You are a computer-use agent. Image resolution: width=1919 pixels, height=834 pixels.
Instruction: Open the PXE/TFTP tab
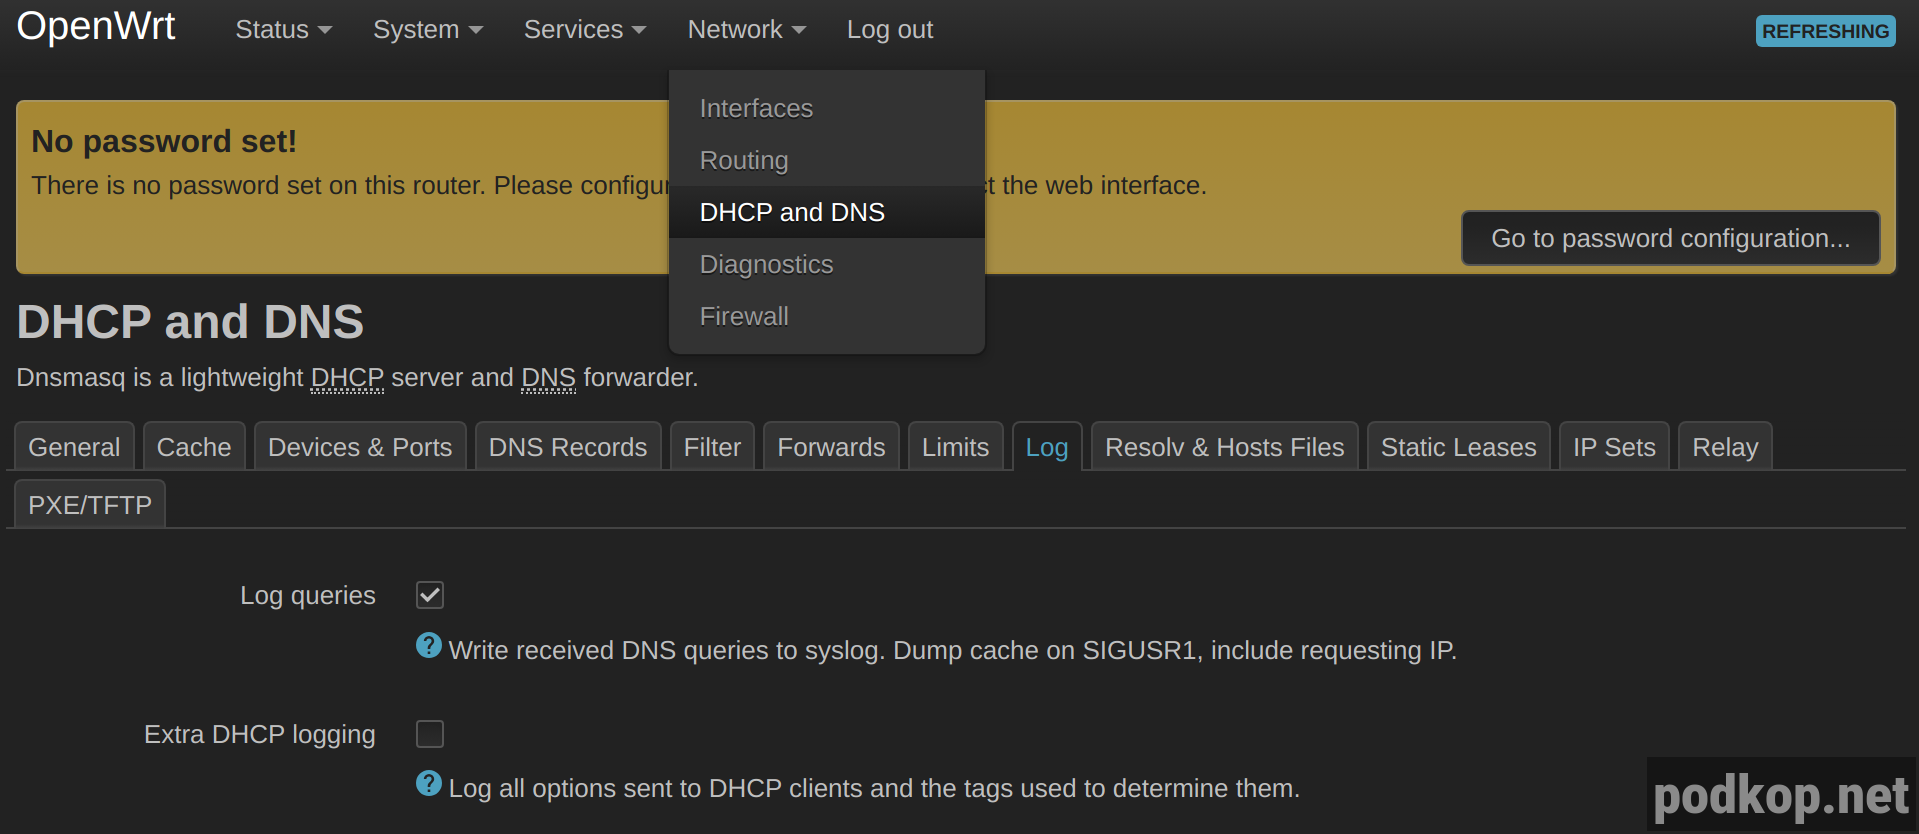90,505
